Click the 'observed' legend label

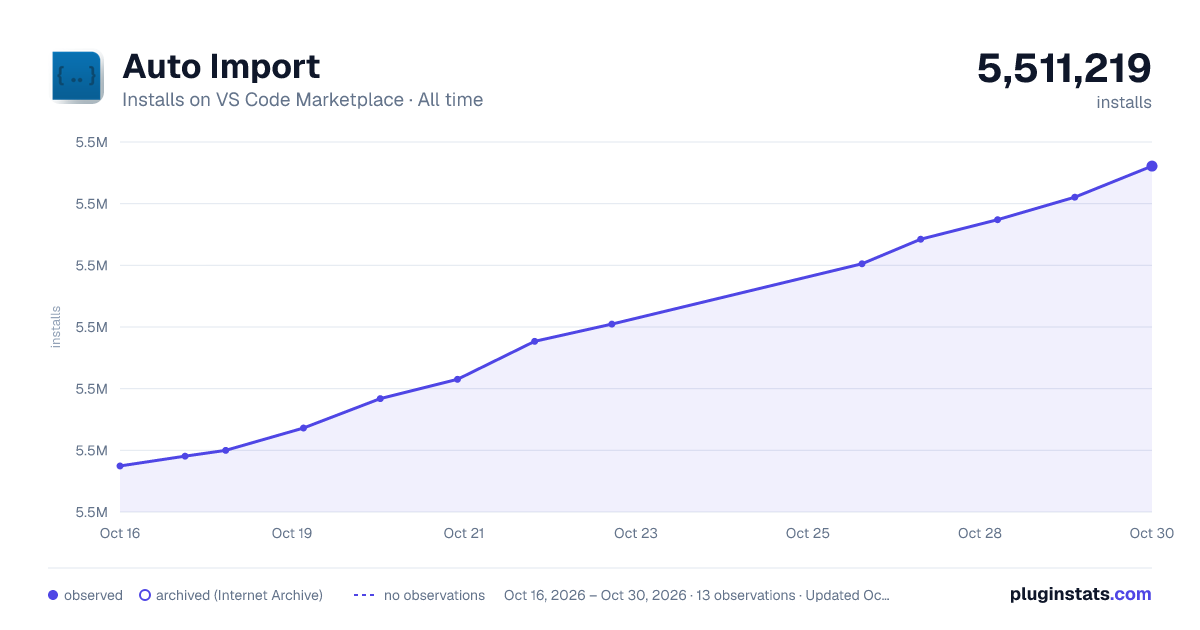(93, 595)
